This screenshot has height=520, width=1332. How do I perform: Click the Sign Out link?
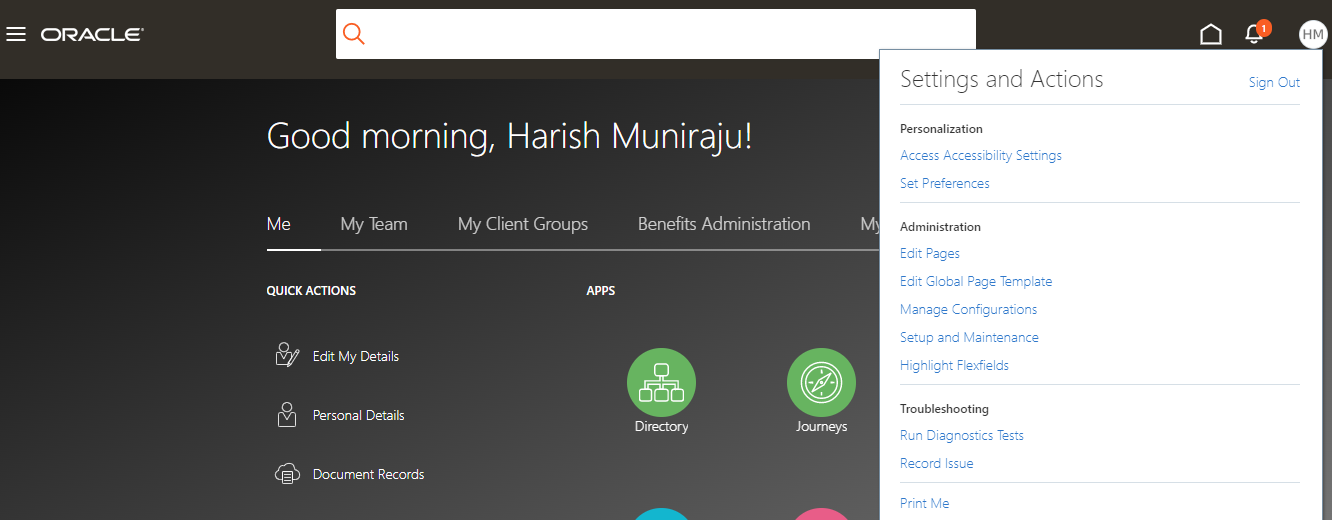click(1274, 82)
